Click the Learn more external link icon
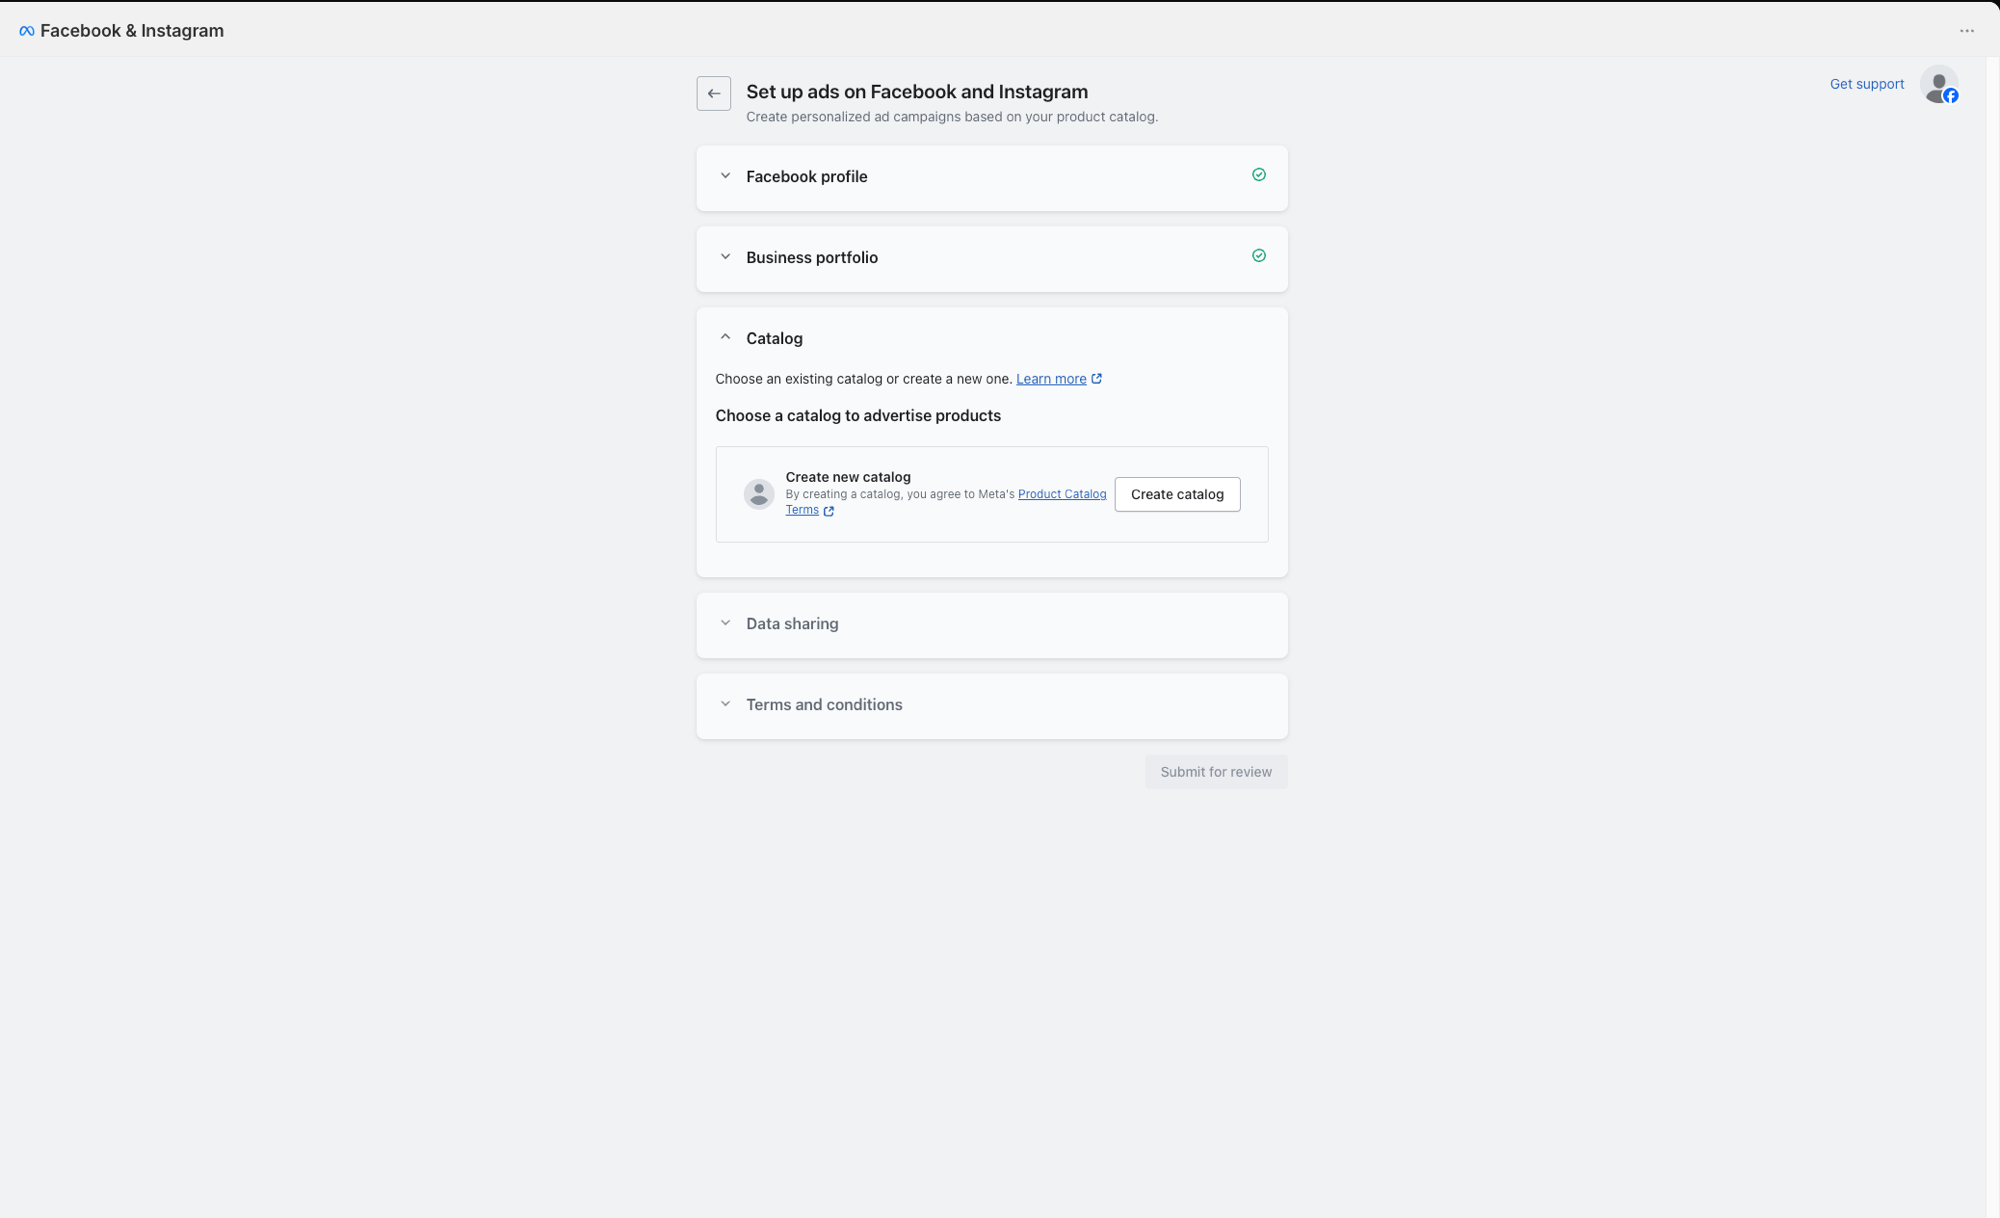Screen dimensions: 2000x1218 [1097, 379]
